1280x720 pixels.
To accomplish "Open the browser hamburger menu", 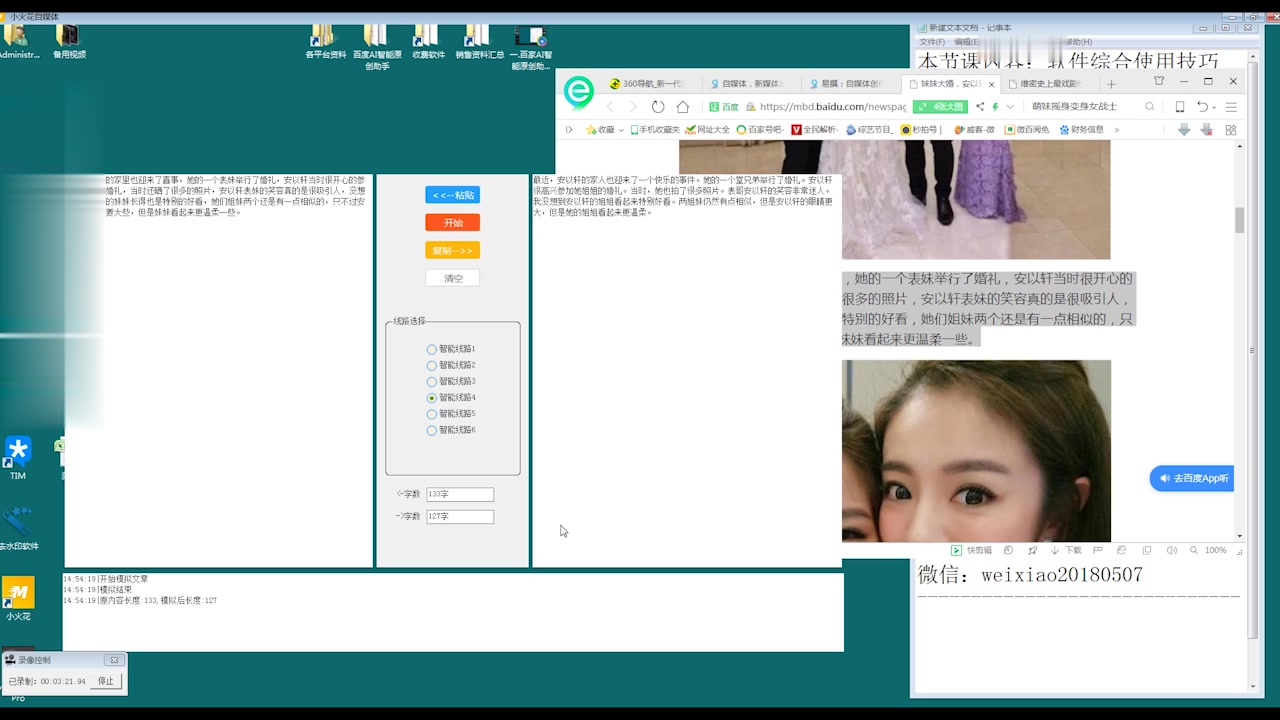I will coord(1231,106).
